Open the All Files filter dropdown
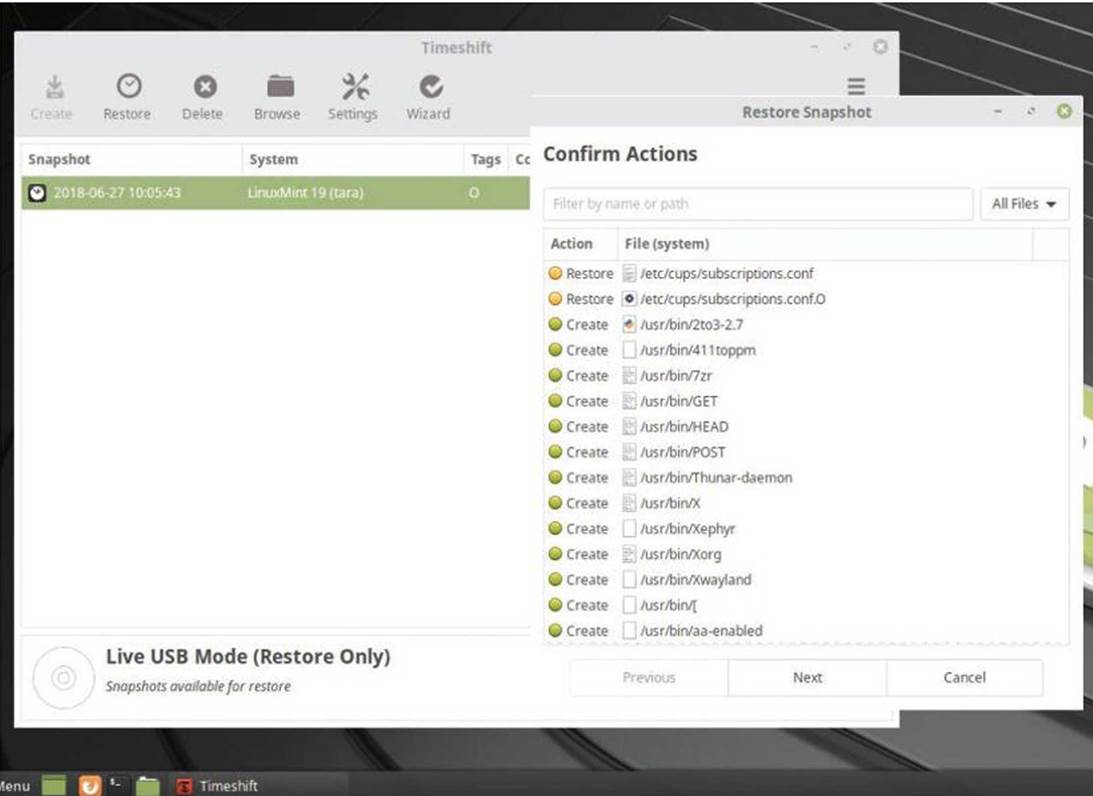This screenshot has height=796, width=1093. pos(1024,204)
